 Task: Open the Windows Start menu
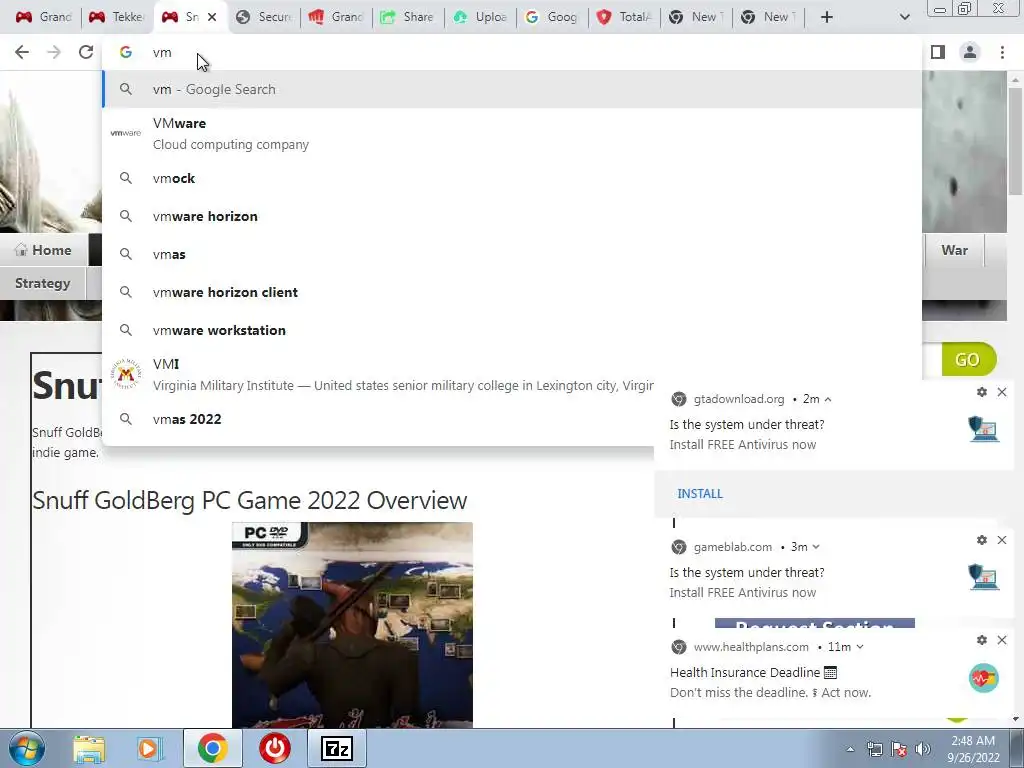(27, 748)
